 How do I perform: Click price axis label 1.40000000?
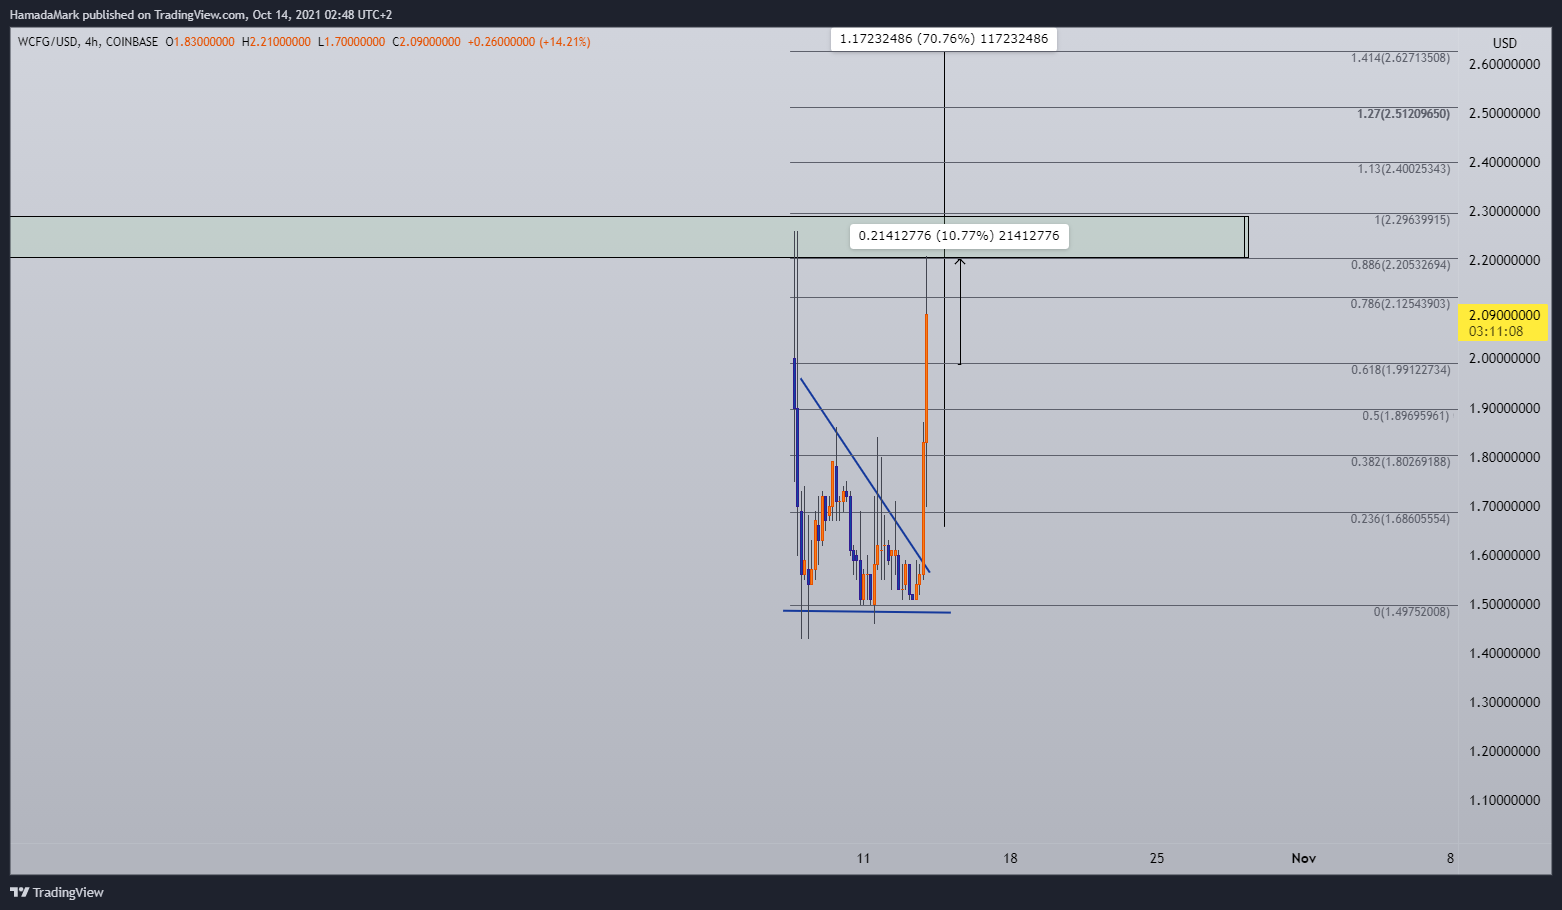(1504, 653)
